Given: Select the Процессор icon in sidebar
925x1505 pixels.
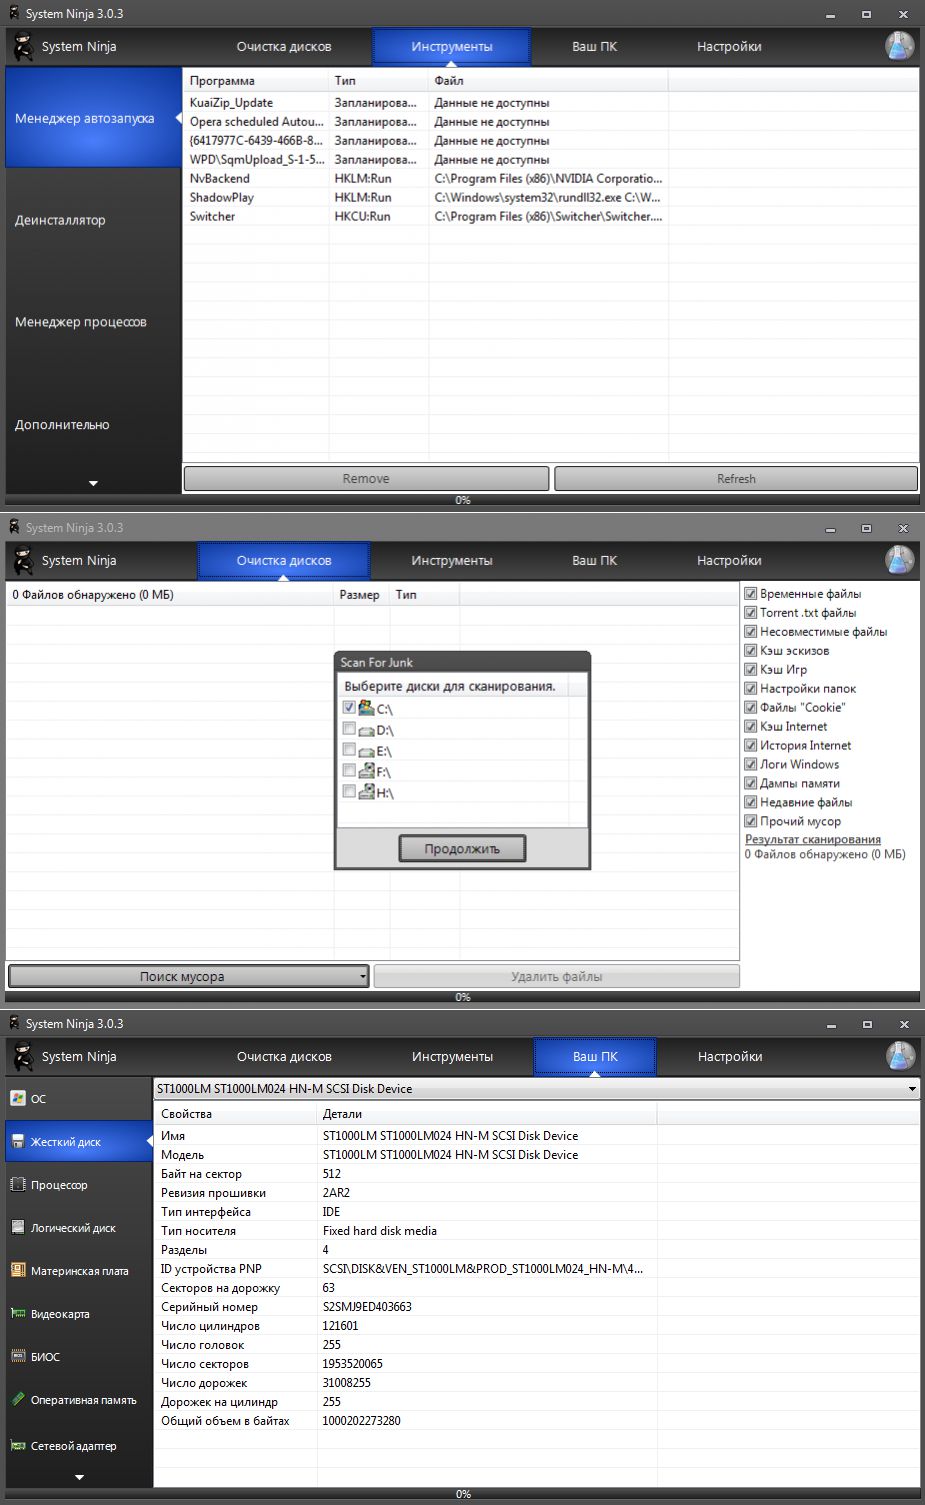Looking at the screenshot, I should 18,1185.
